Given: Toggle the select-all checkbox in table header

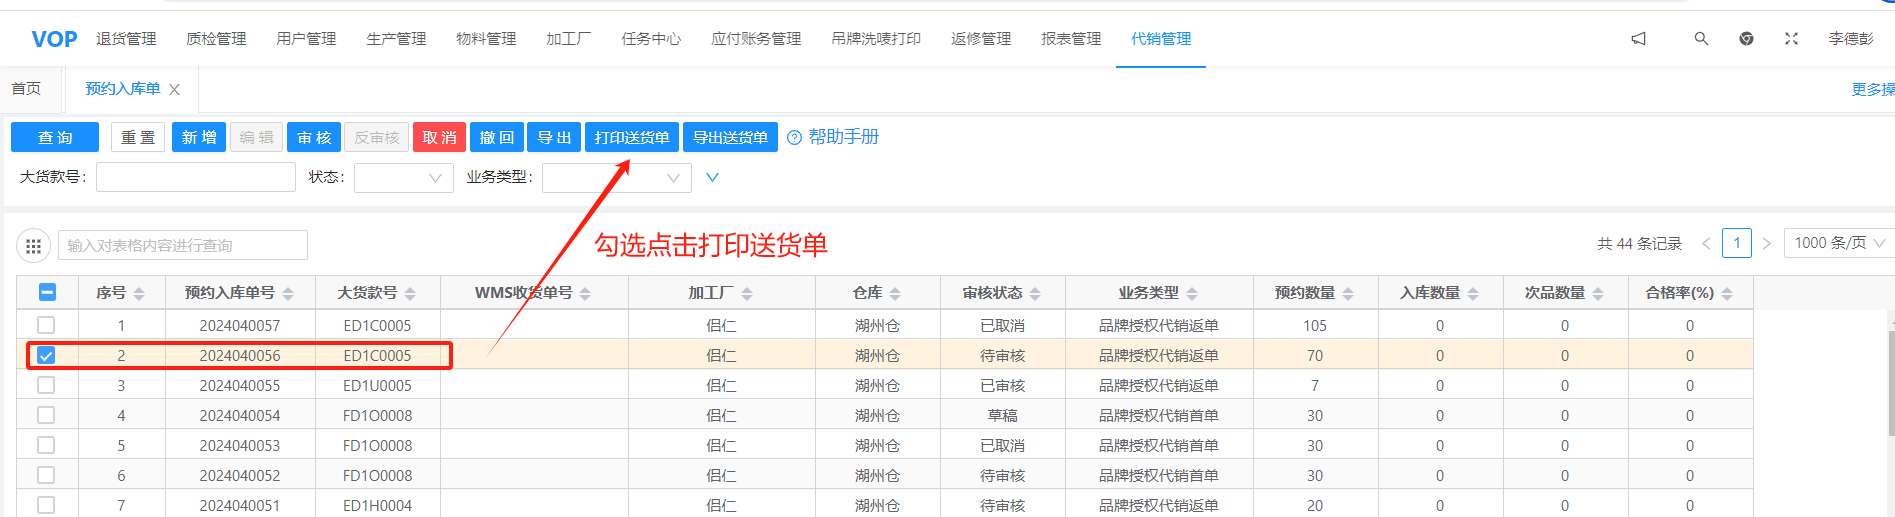Looking at the screenshot, I should [x=47, y=293].
